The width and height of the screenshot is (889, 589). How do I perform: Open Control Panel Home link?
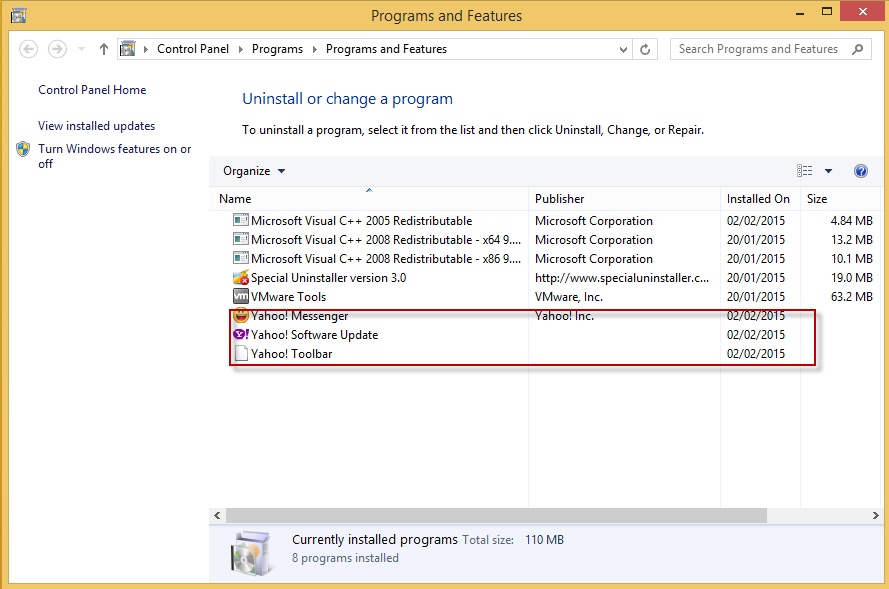tap(92, 90)
